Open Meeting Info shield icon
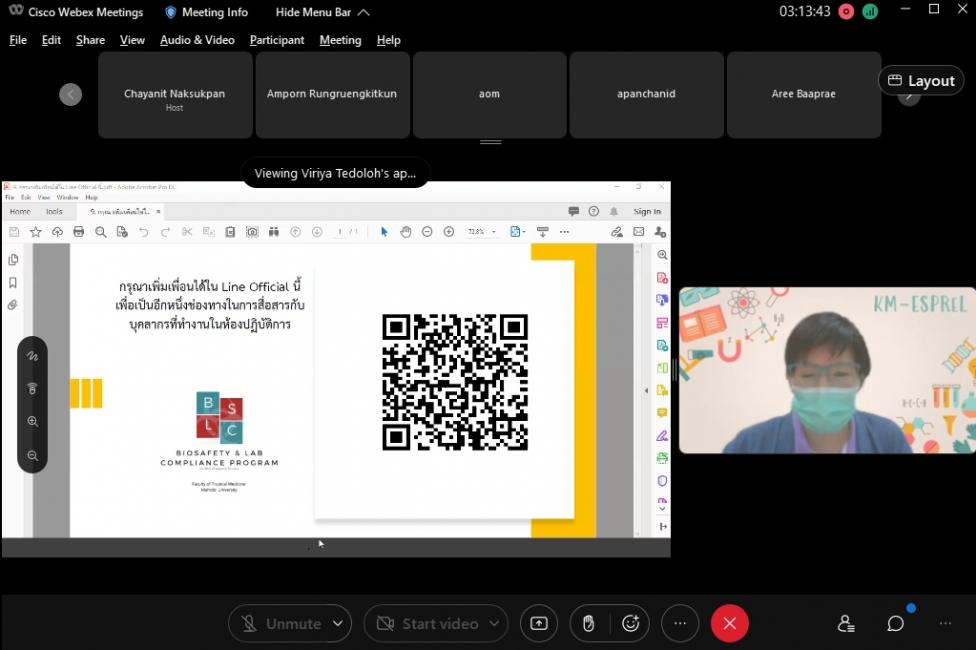 [171, 12]
